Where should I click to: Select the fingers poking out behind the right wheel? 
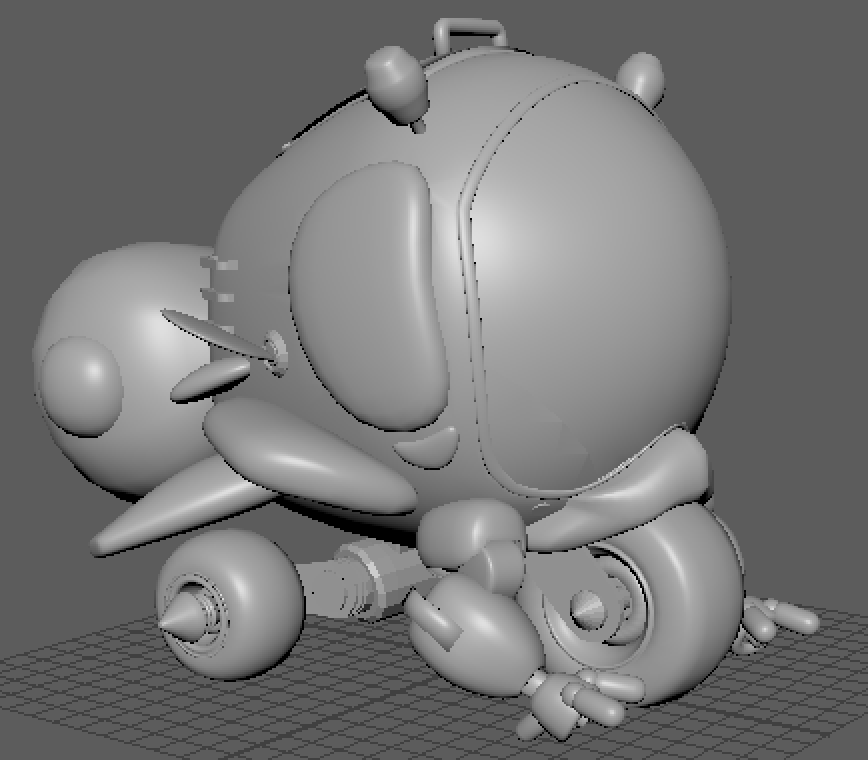[778, 623]
